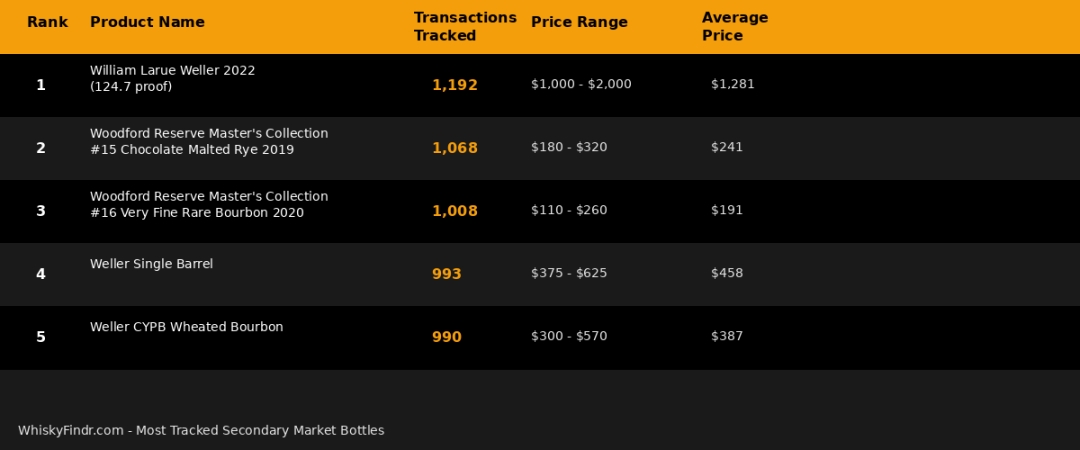Click the Price Range column header
The height and width of the screenshot is (450, 1080).
[x=579, y=22]
